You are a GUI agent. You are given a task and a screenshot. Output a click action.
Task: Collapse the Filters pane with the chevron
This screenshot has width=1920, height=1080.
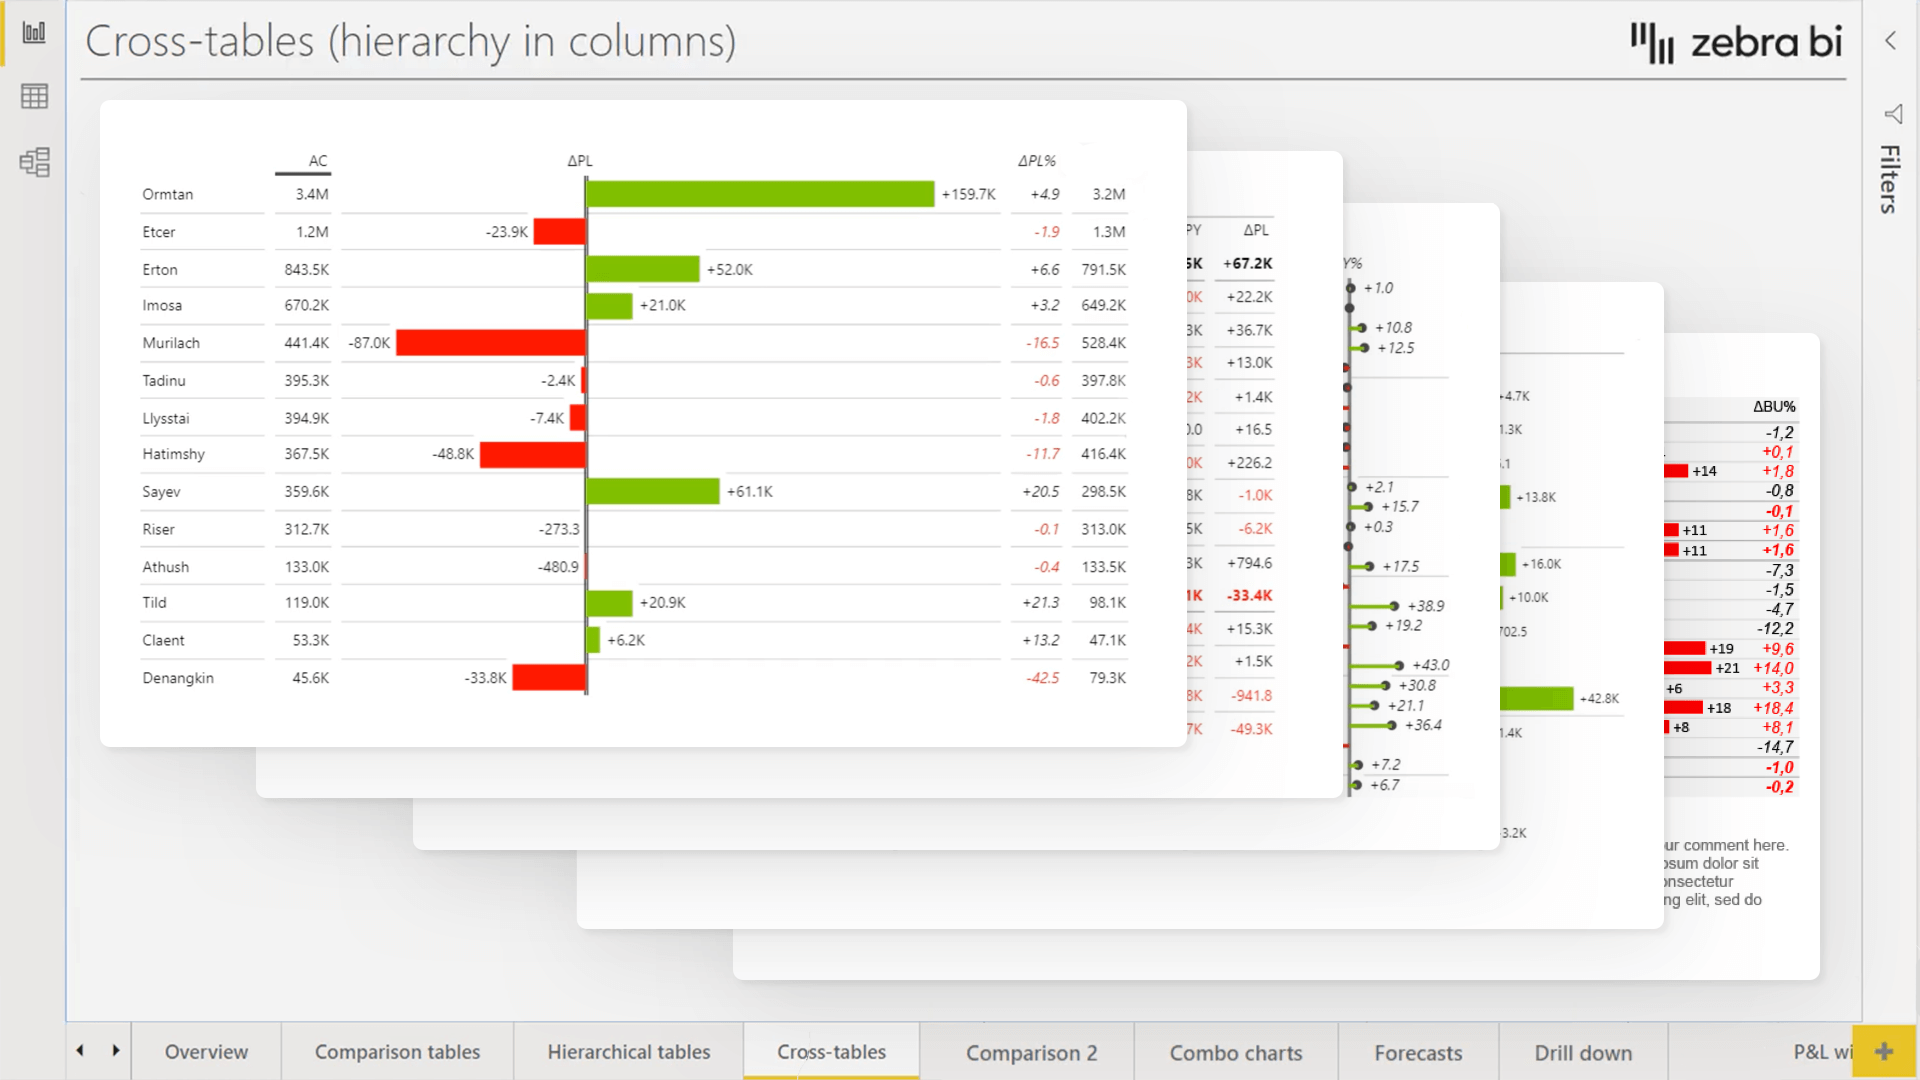pyautogui.click(x=1890, y=40)
